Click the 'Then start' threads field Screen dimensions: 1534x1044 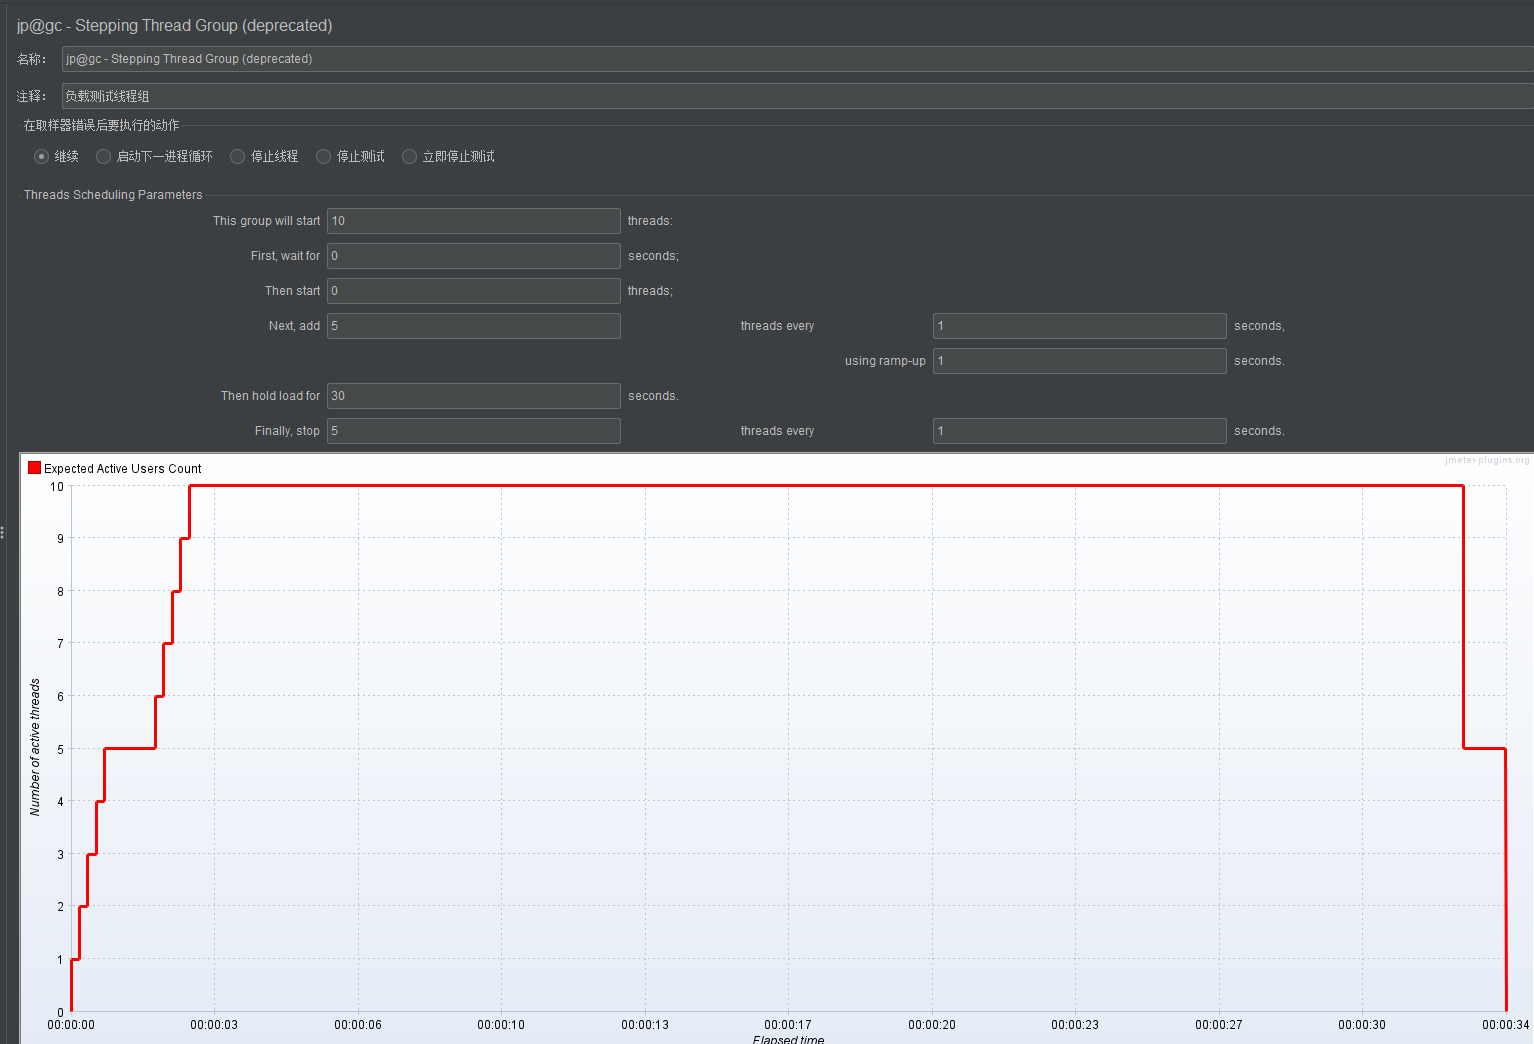(x=474, y=291)
